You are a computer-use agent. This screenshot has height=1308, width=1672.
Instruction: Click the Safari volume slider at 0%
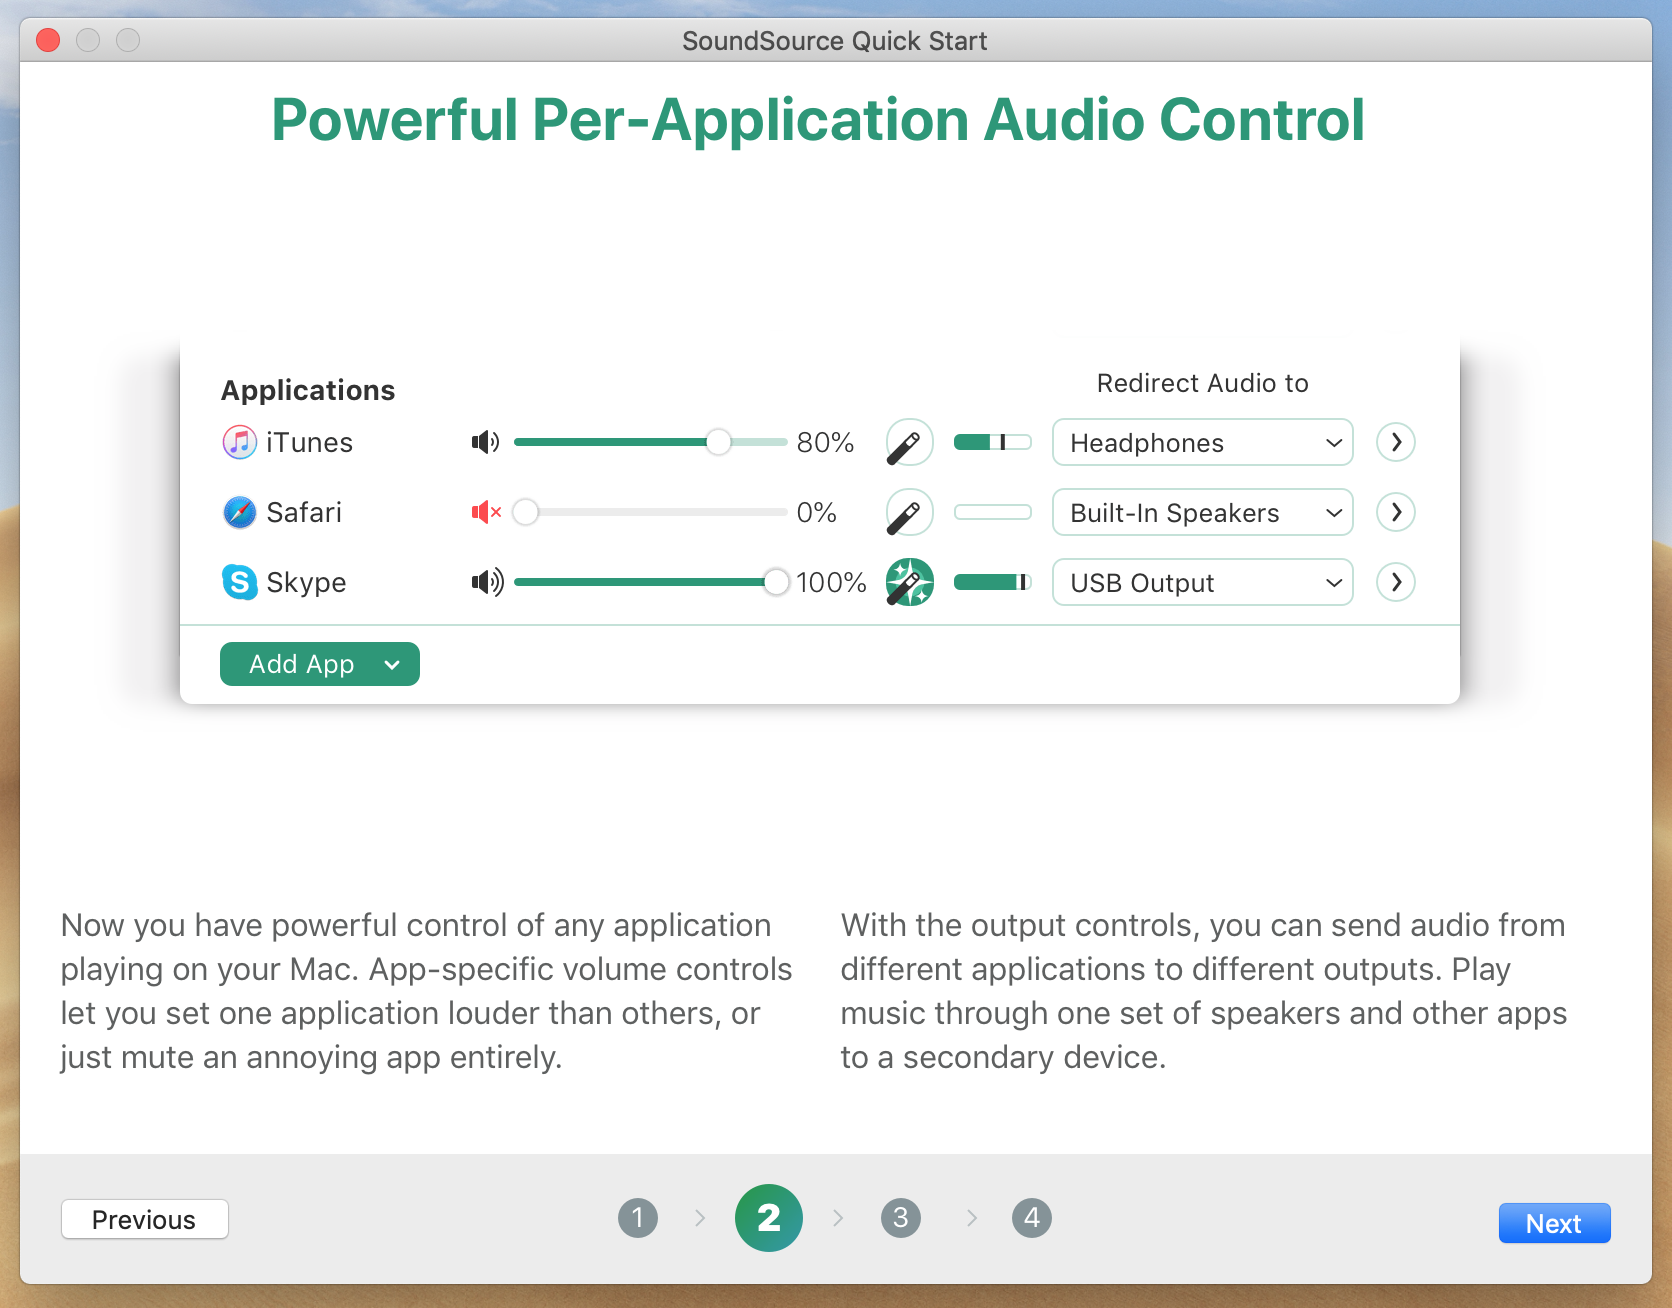click(650, 512)
